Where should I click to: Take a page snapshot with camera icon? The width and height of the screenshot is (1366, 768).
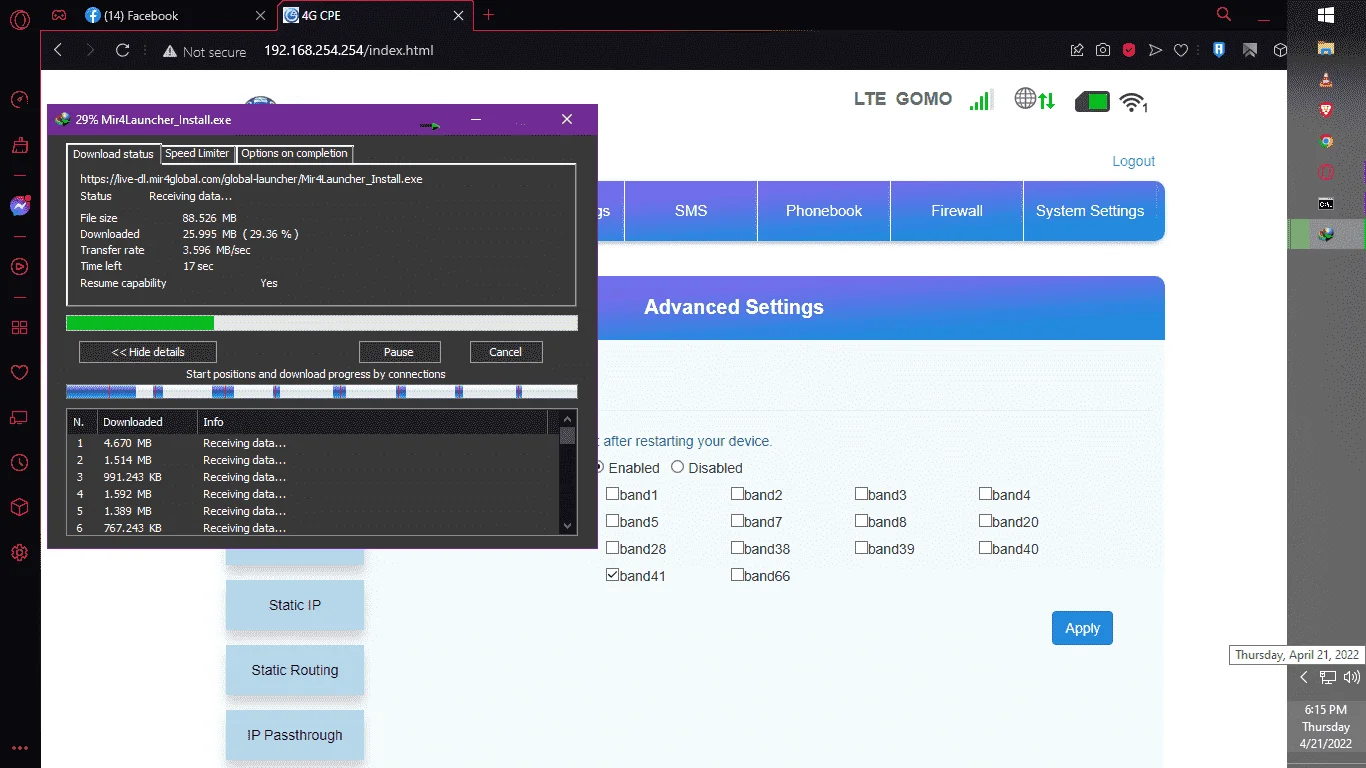click(1102, 50)
